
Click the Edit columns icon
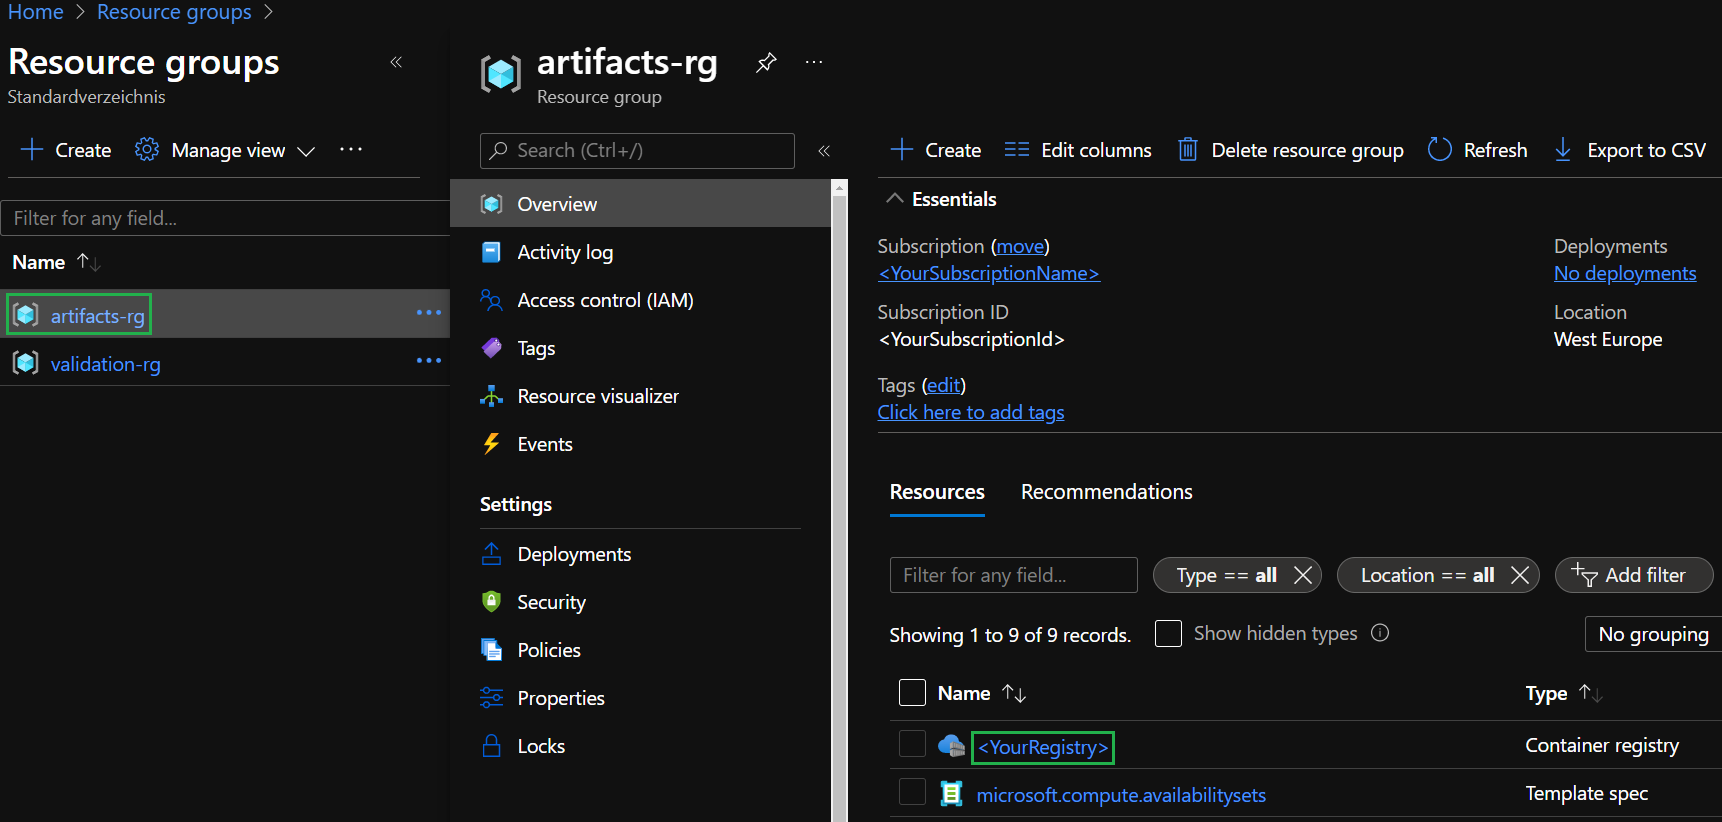(x=1016, y=150)
